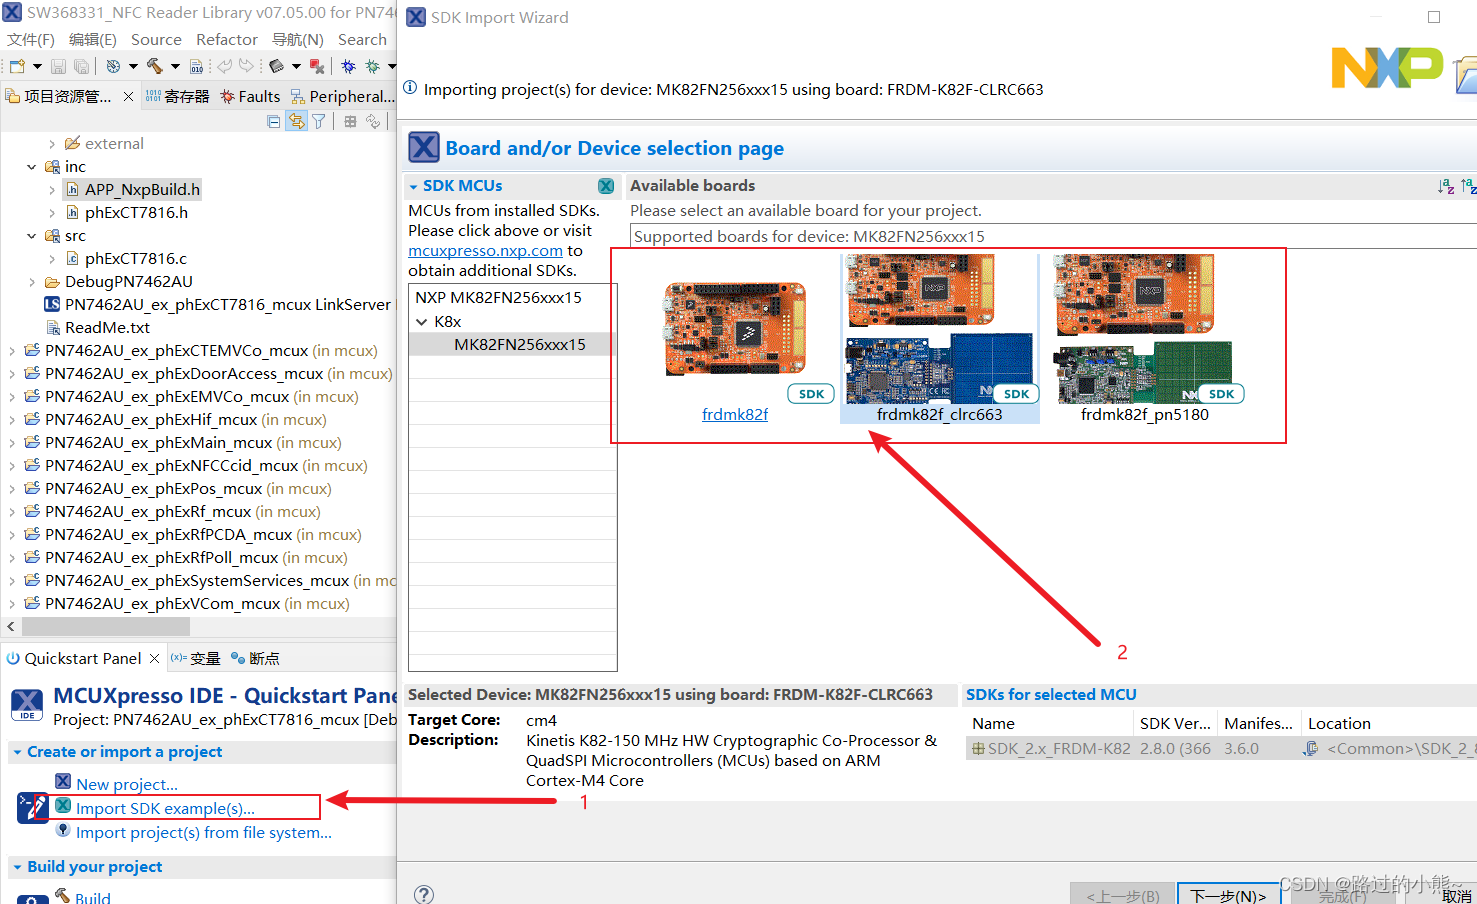1477x904 pixels.
Task: Open the Search menu
Action: [362, 39]
